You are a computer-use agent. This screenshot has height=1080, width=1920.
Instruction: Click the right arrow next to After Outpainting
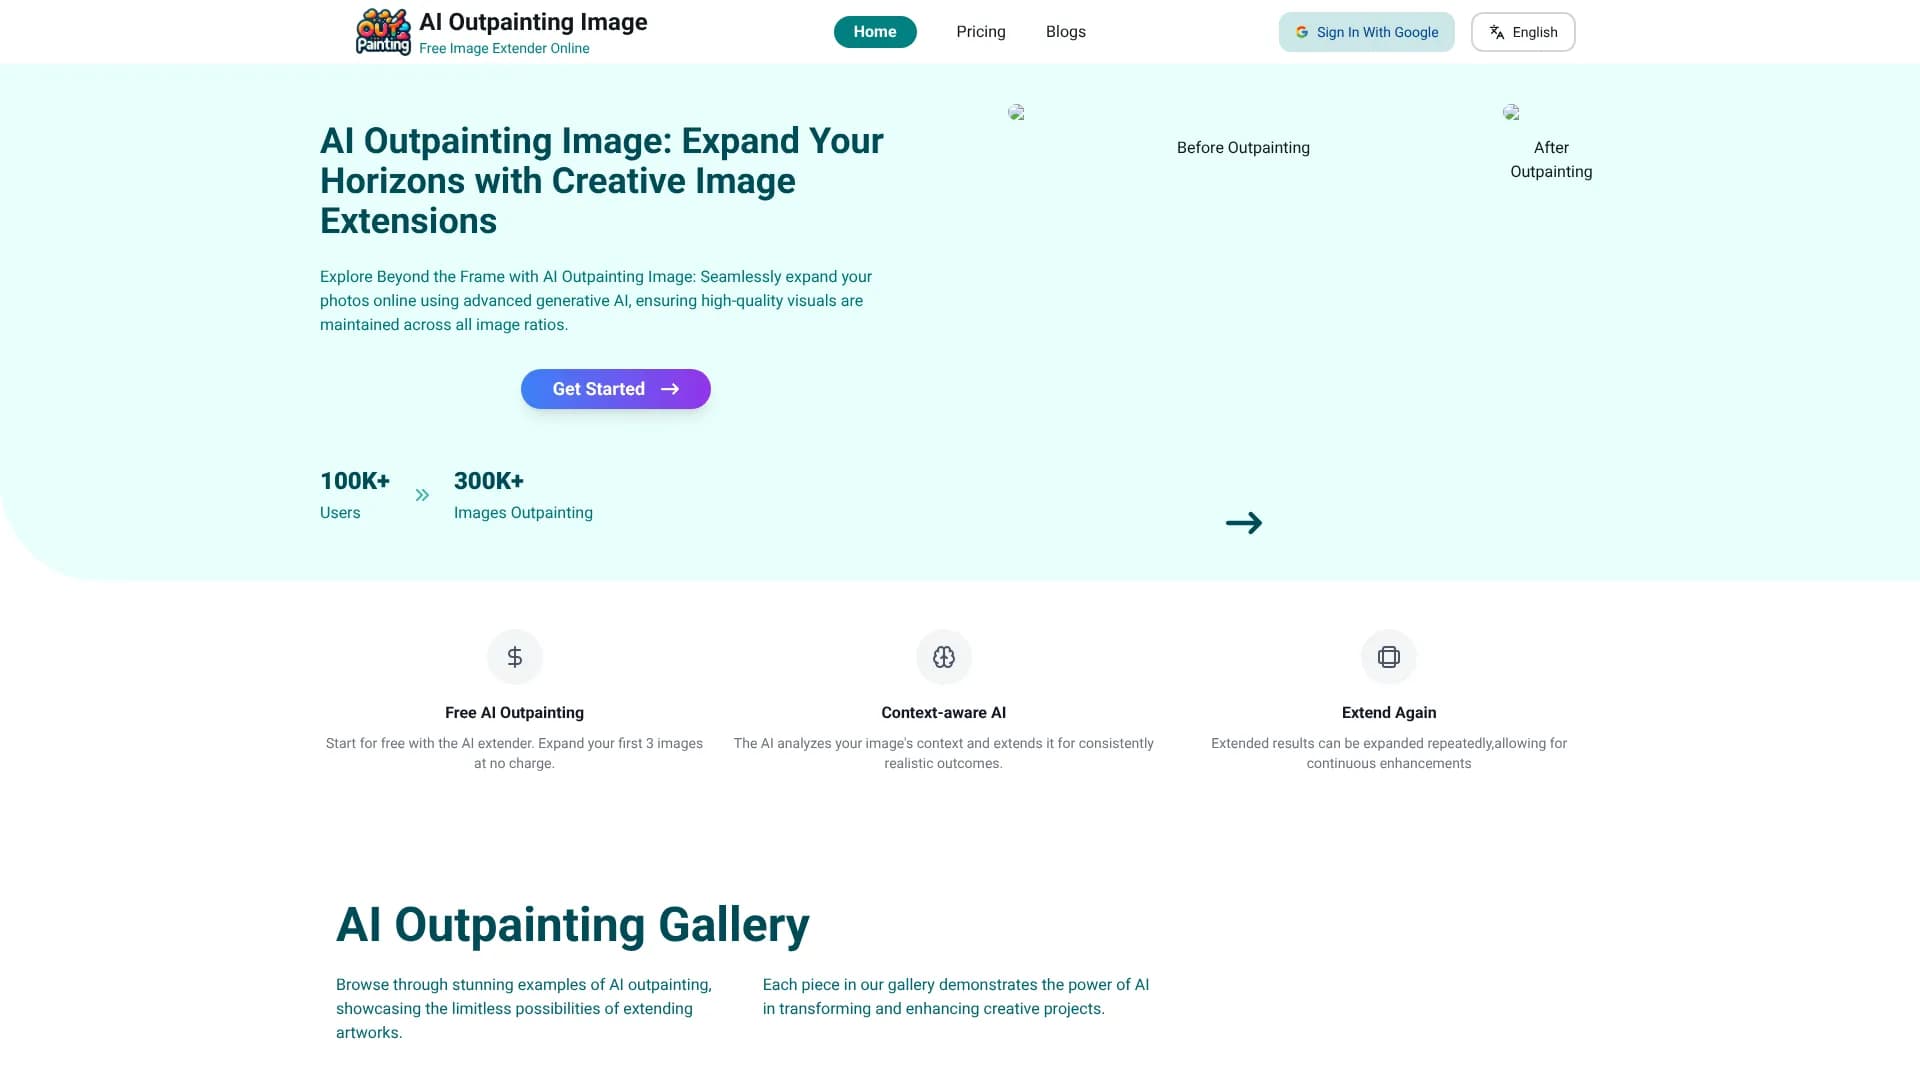(1244, 522)
